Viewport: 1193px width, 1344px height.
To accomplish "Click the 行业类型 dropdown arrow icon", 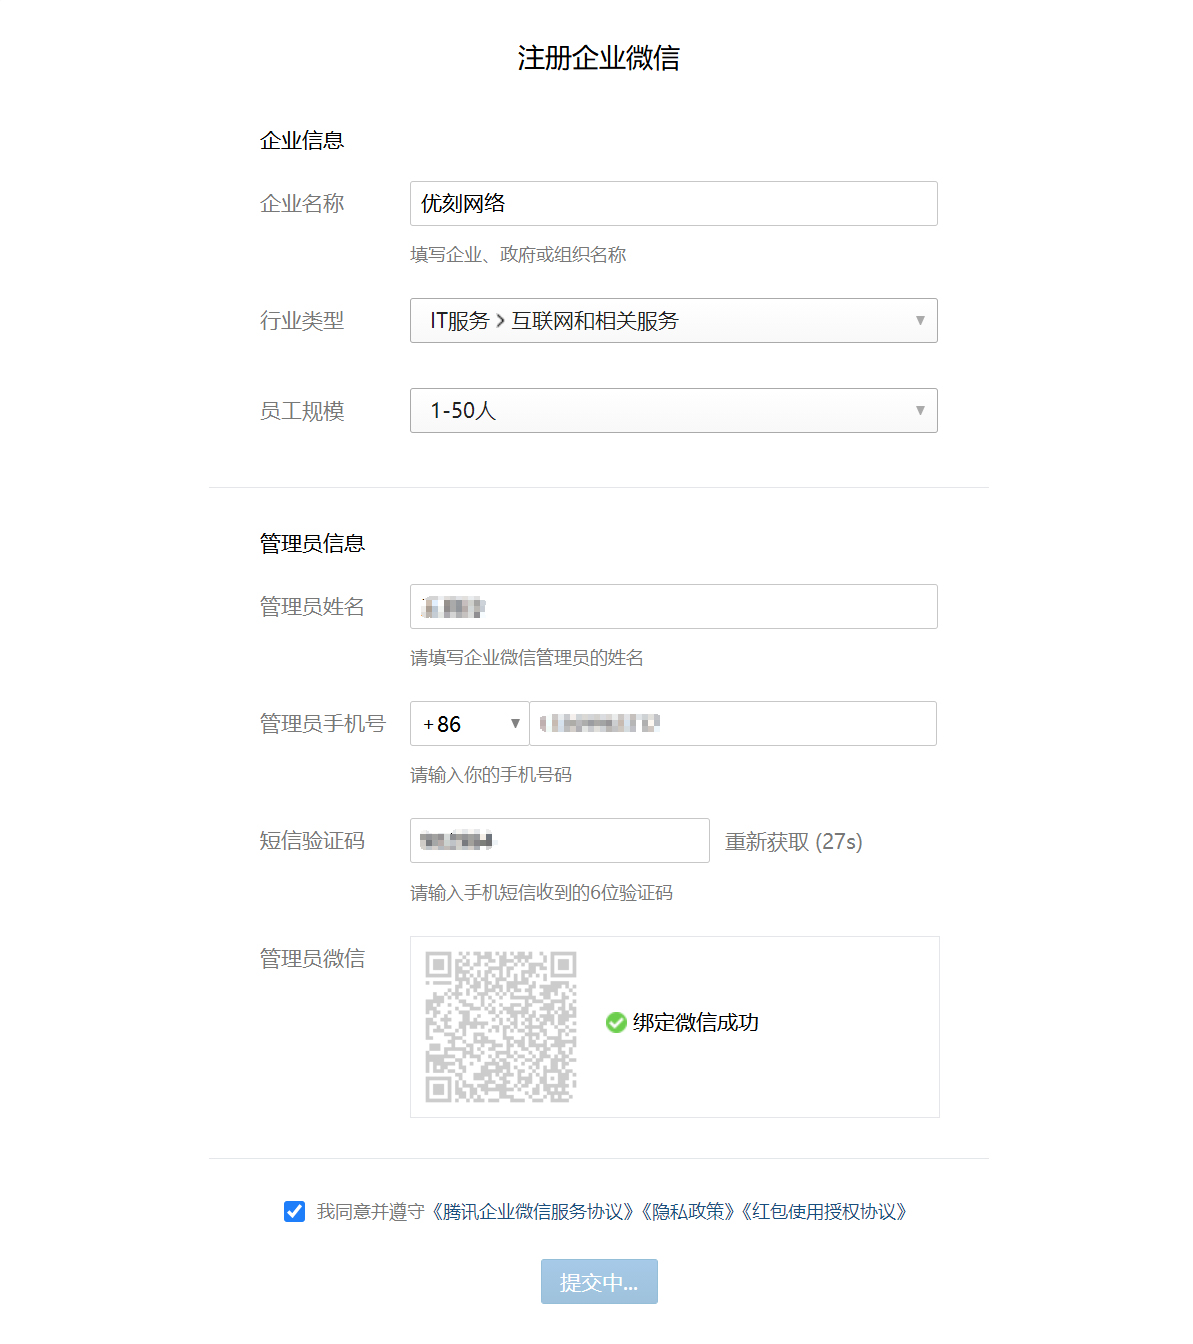I will point(920,320).
